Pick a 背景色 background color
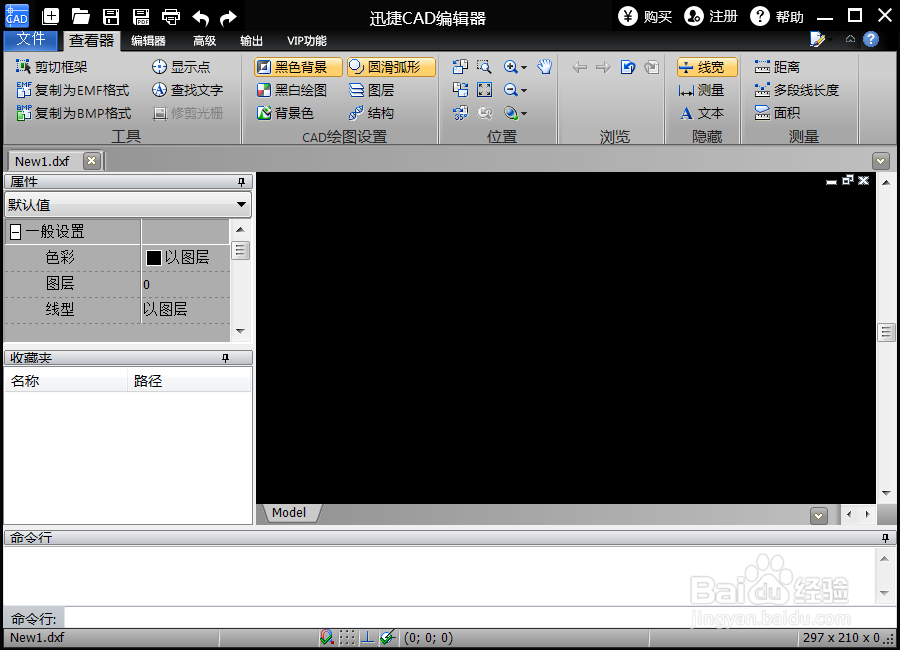 pyautogui.click(x=285, y=113)
